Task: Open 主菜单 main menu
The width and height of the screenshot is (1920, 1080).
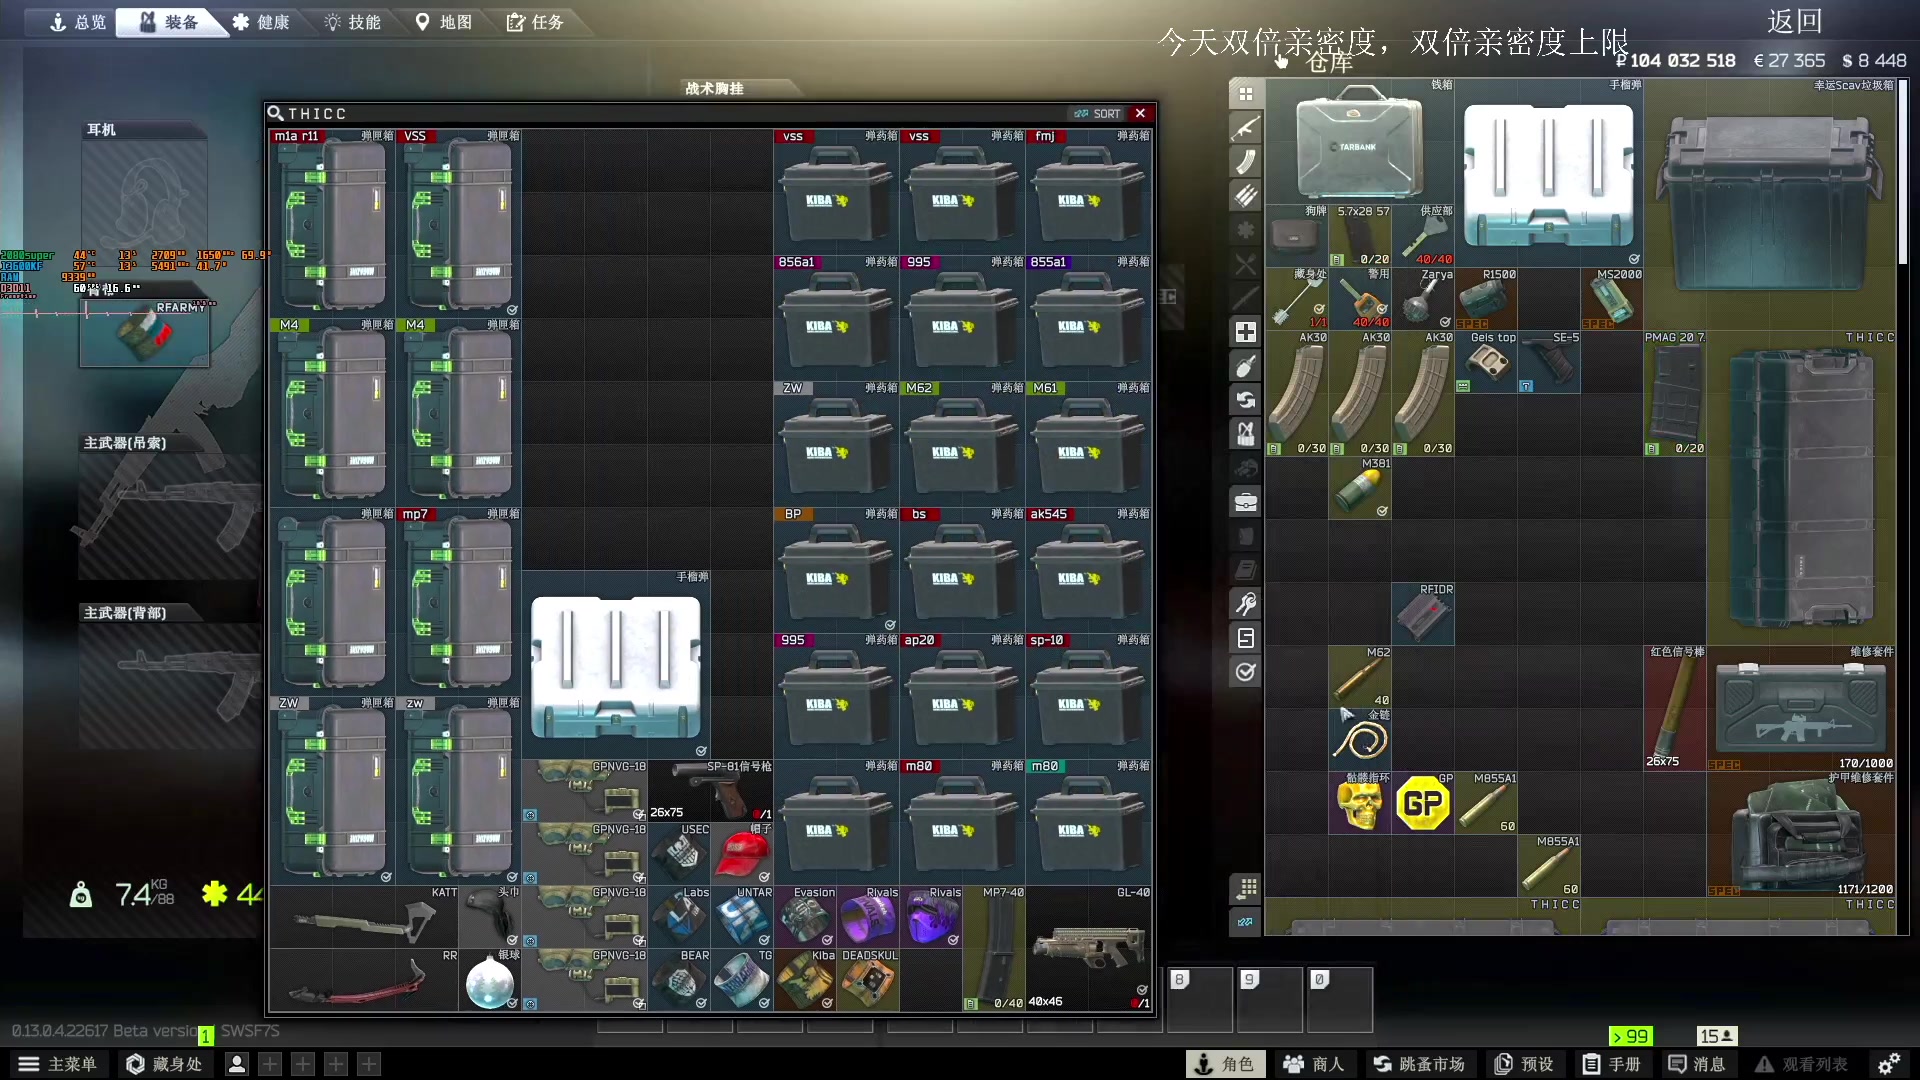Action: 58,1064
